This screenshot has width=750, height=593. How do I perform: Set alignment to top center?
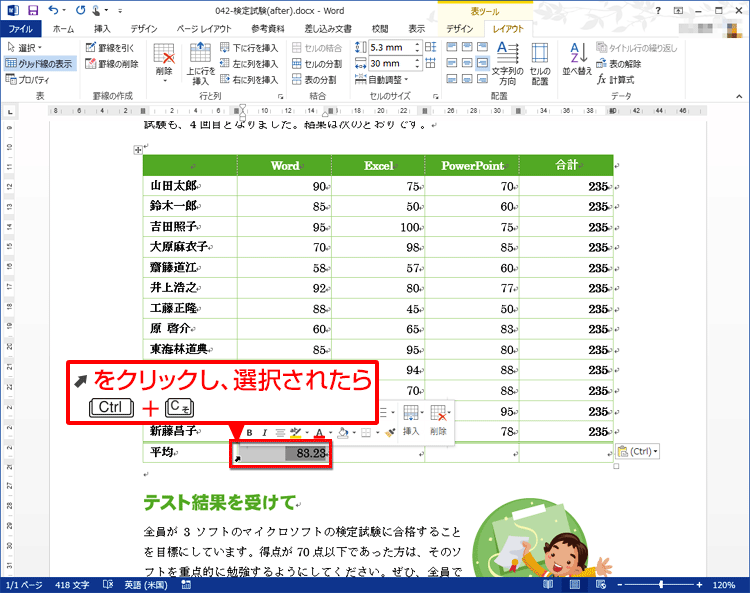point(467,47)
